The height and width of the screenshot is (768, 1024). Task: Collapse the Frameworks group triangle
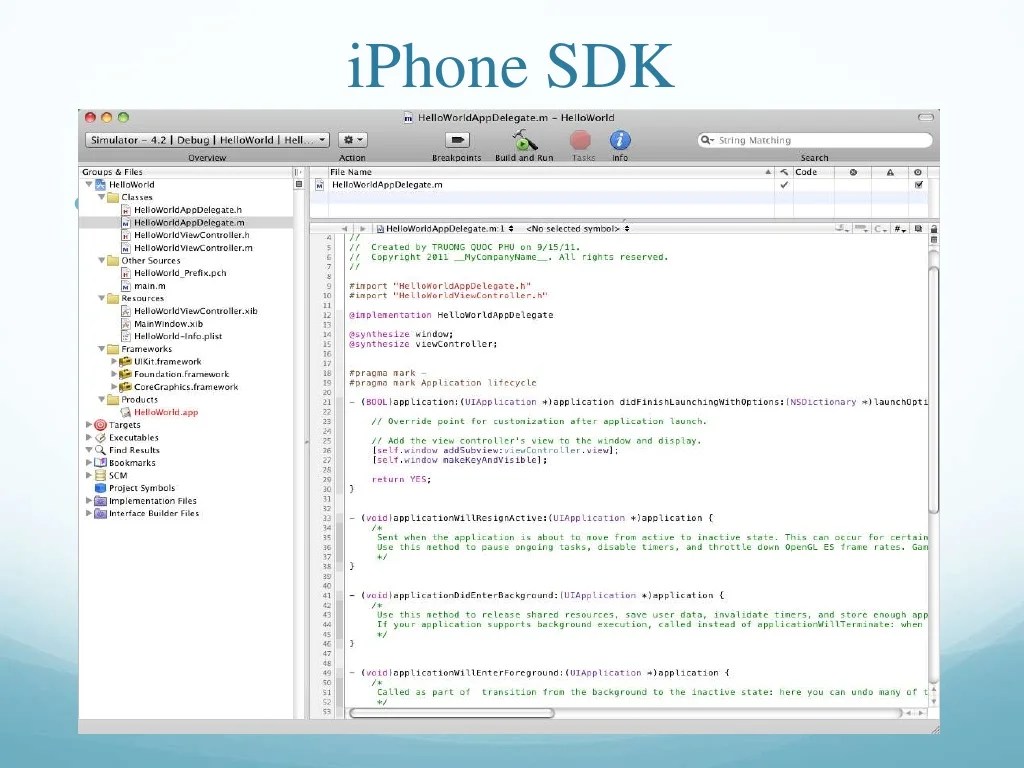101,349
